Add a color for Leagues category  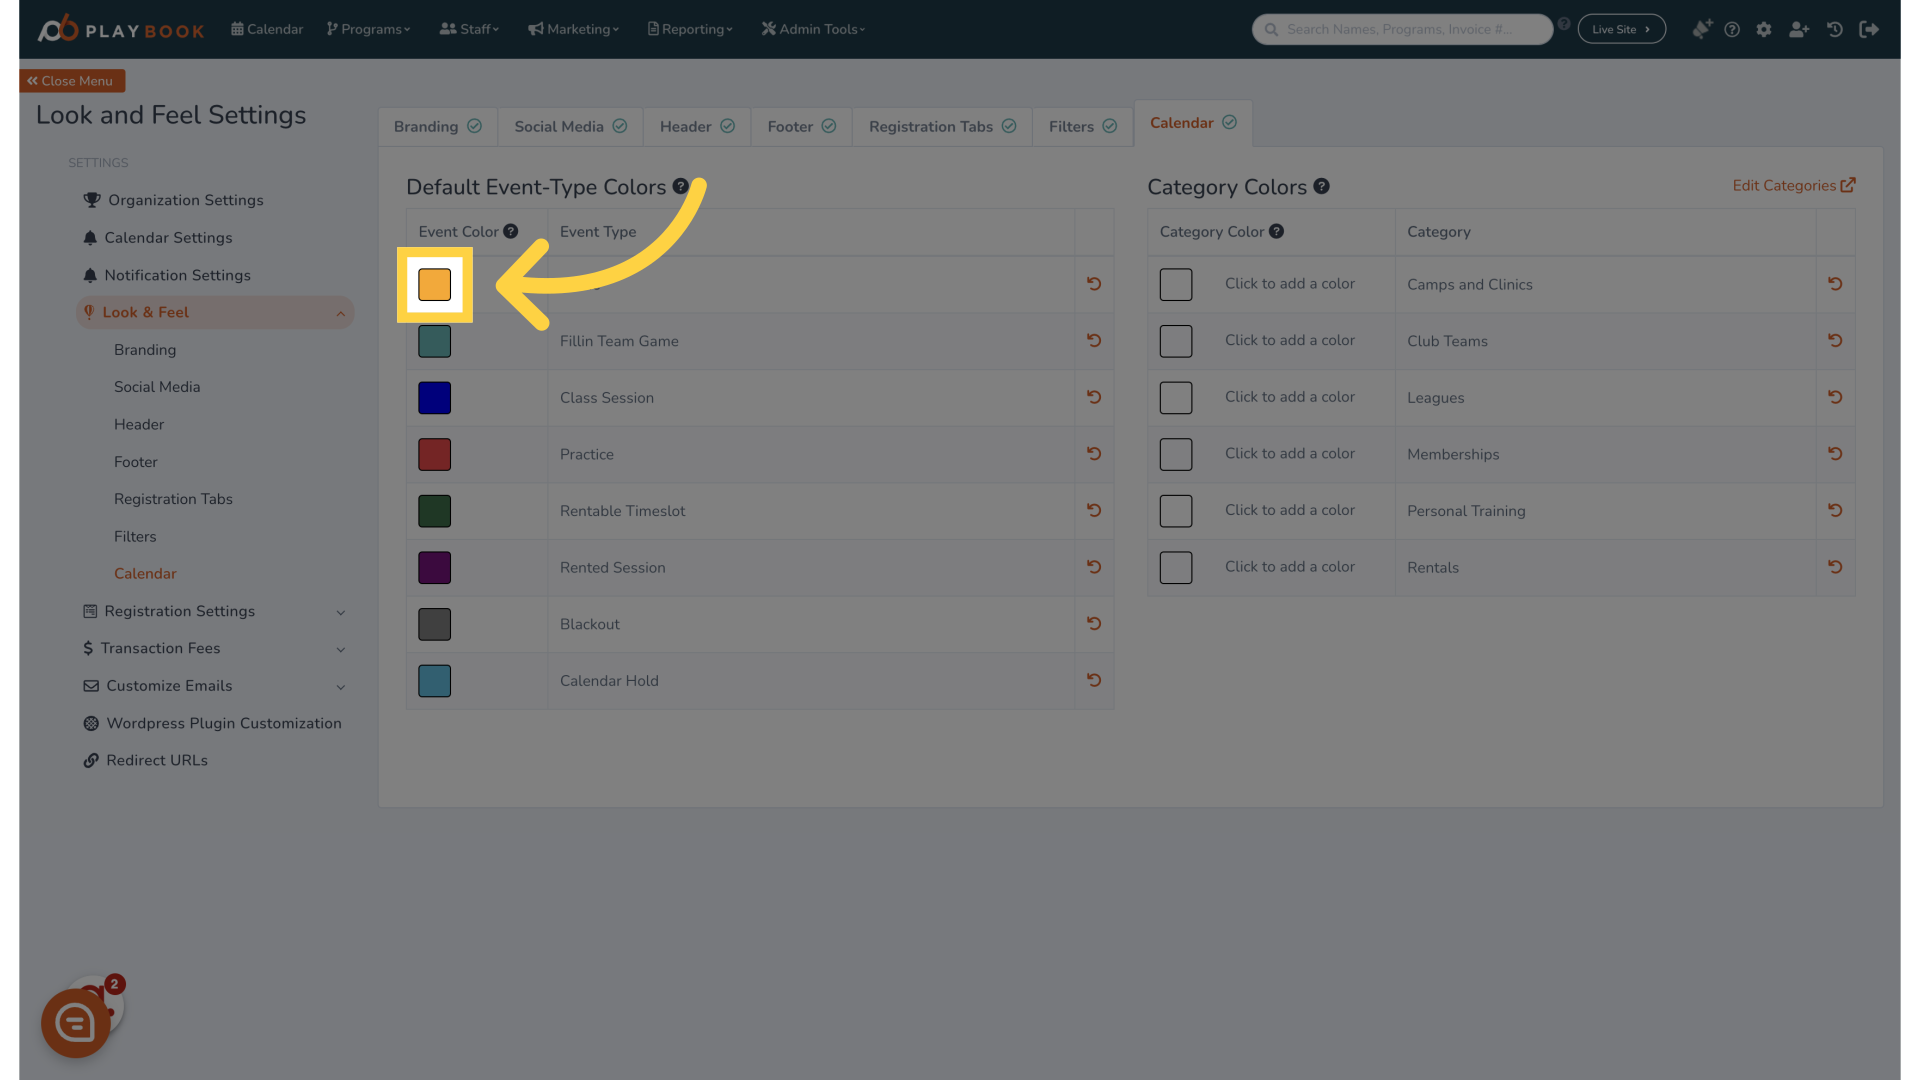pyautogui.click(x=1176, y=398)
